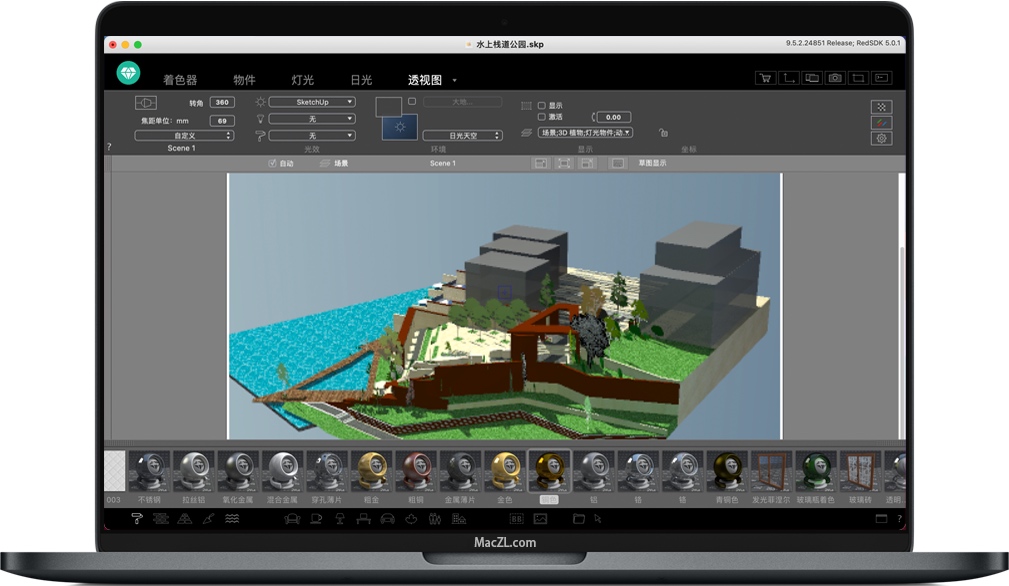The image size is (1009, 586).
Task: Expand the 日光天空 environment dropdown
Action: [462, 135]
